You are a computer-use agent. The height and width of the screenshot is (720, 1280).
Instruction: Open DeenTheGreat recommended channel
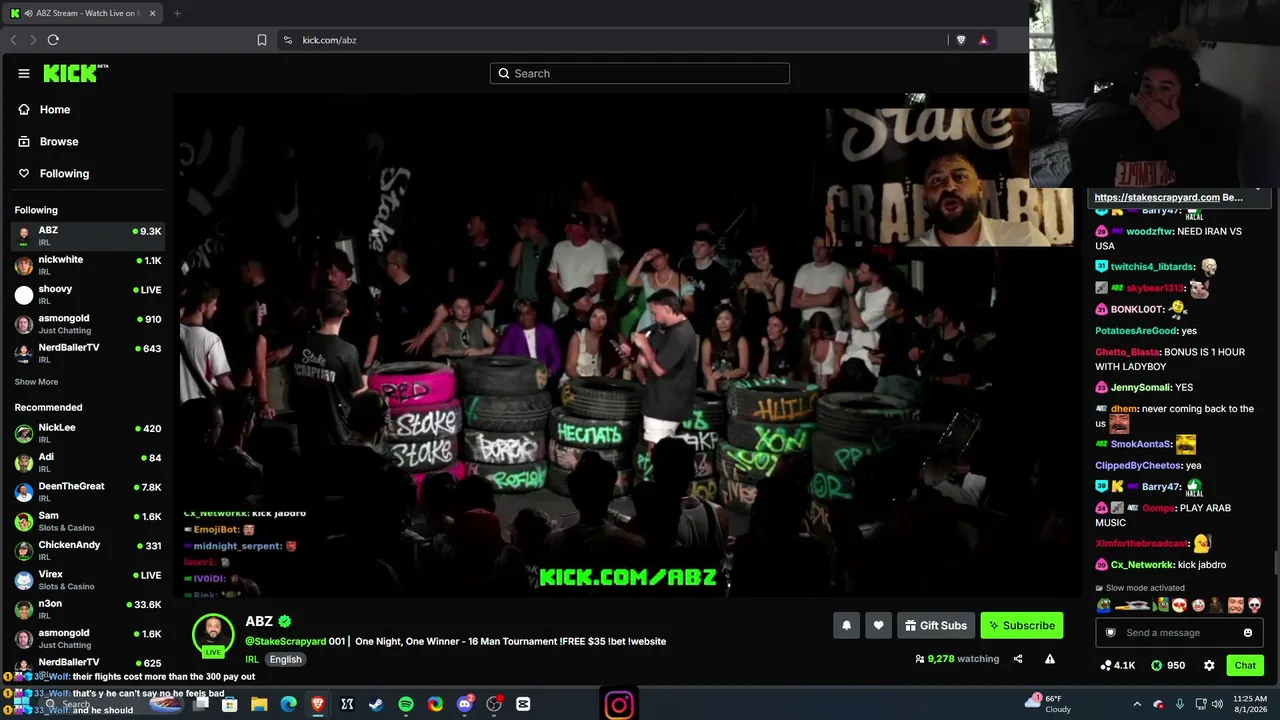click(x=88, y=492)
